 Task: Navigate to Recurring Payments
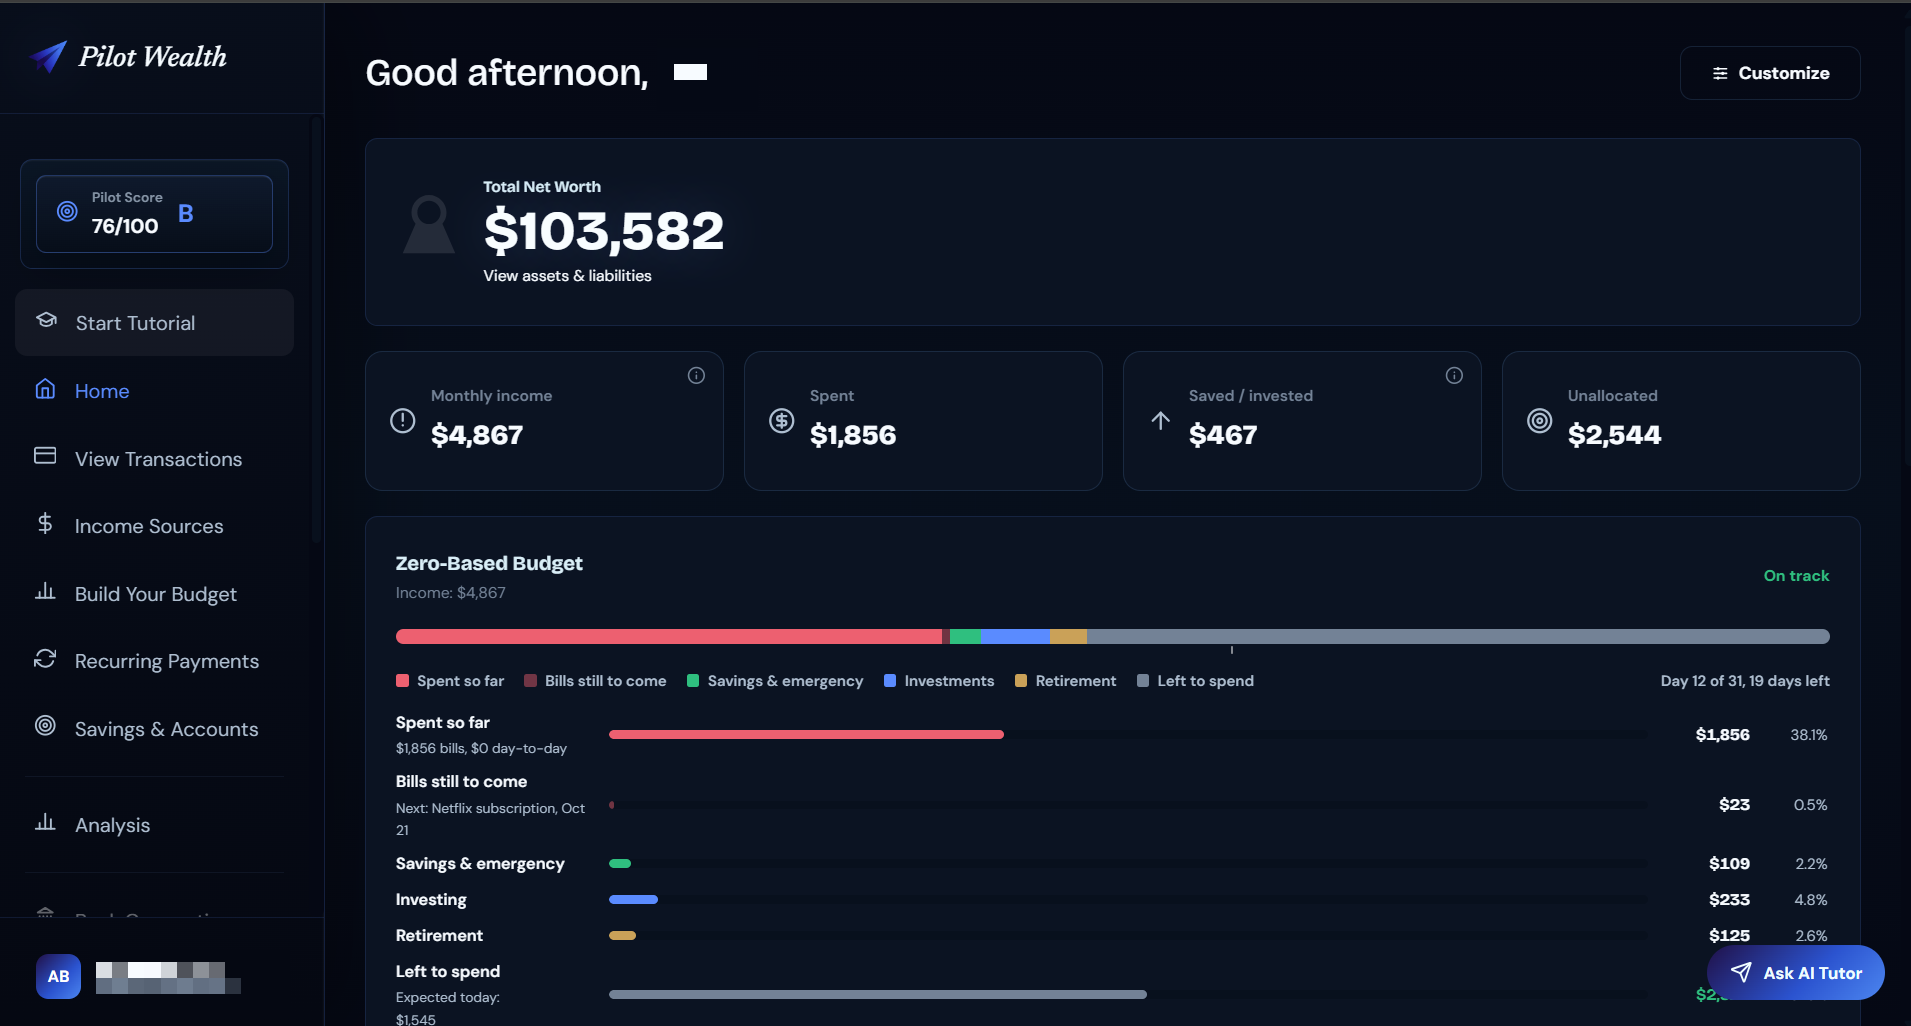155,661
